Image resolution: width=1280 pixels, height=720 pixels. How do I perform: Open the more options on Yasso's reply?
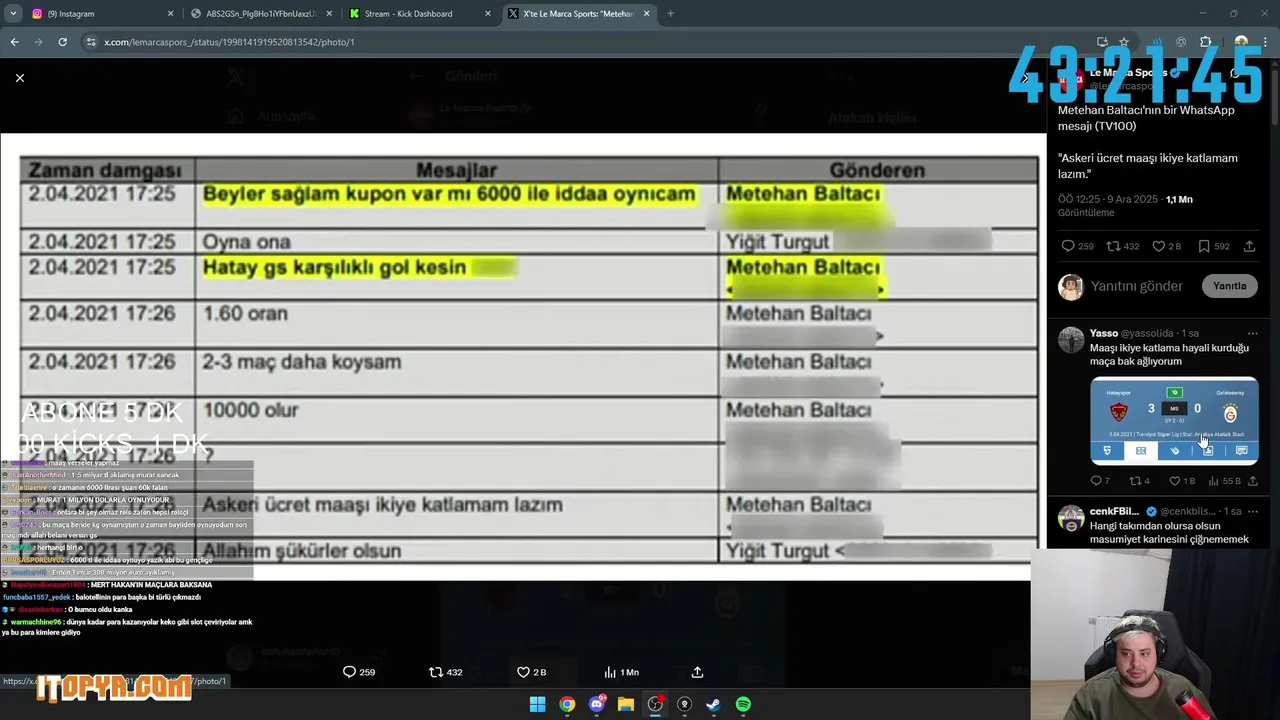point(1252,333)
